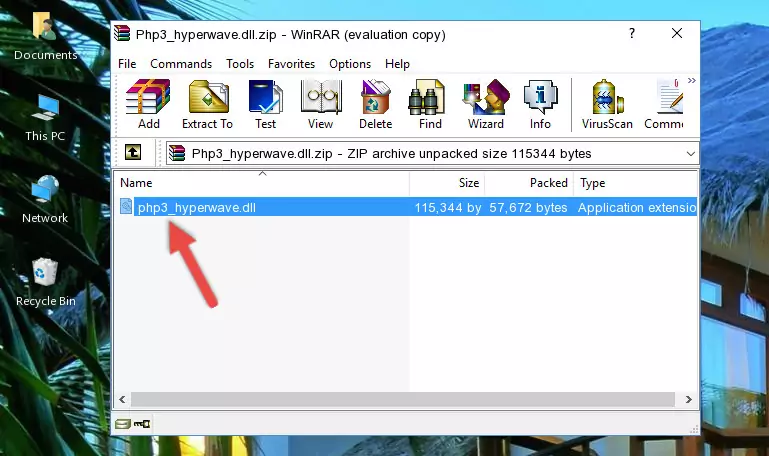This screenshot has height=456, width=769.
Task: Select the php3_hyperwave.dll file name
Action: [197, 207]
